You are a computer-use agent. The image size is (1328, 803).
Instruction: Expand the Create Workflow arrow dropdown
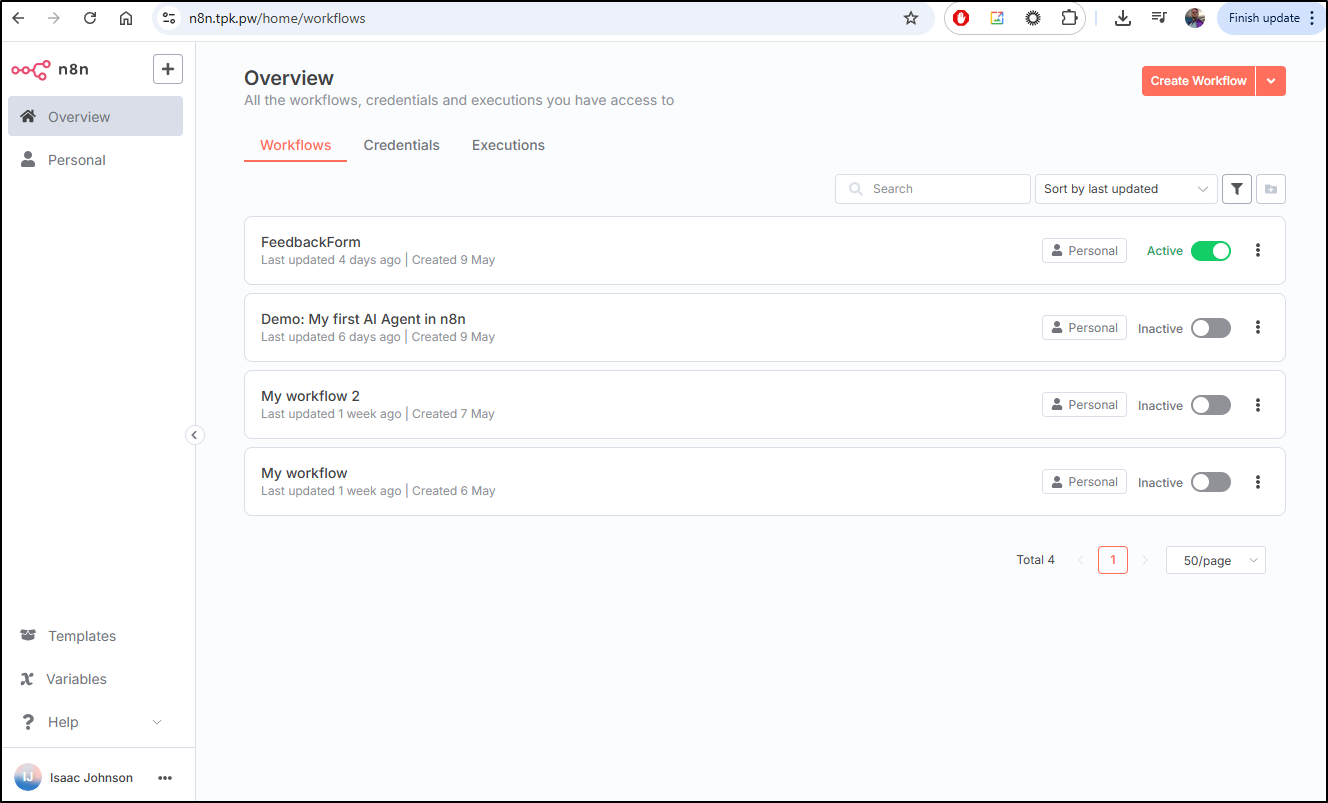pyautogui.click(x=1271, y=81)
